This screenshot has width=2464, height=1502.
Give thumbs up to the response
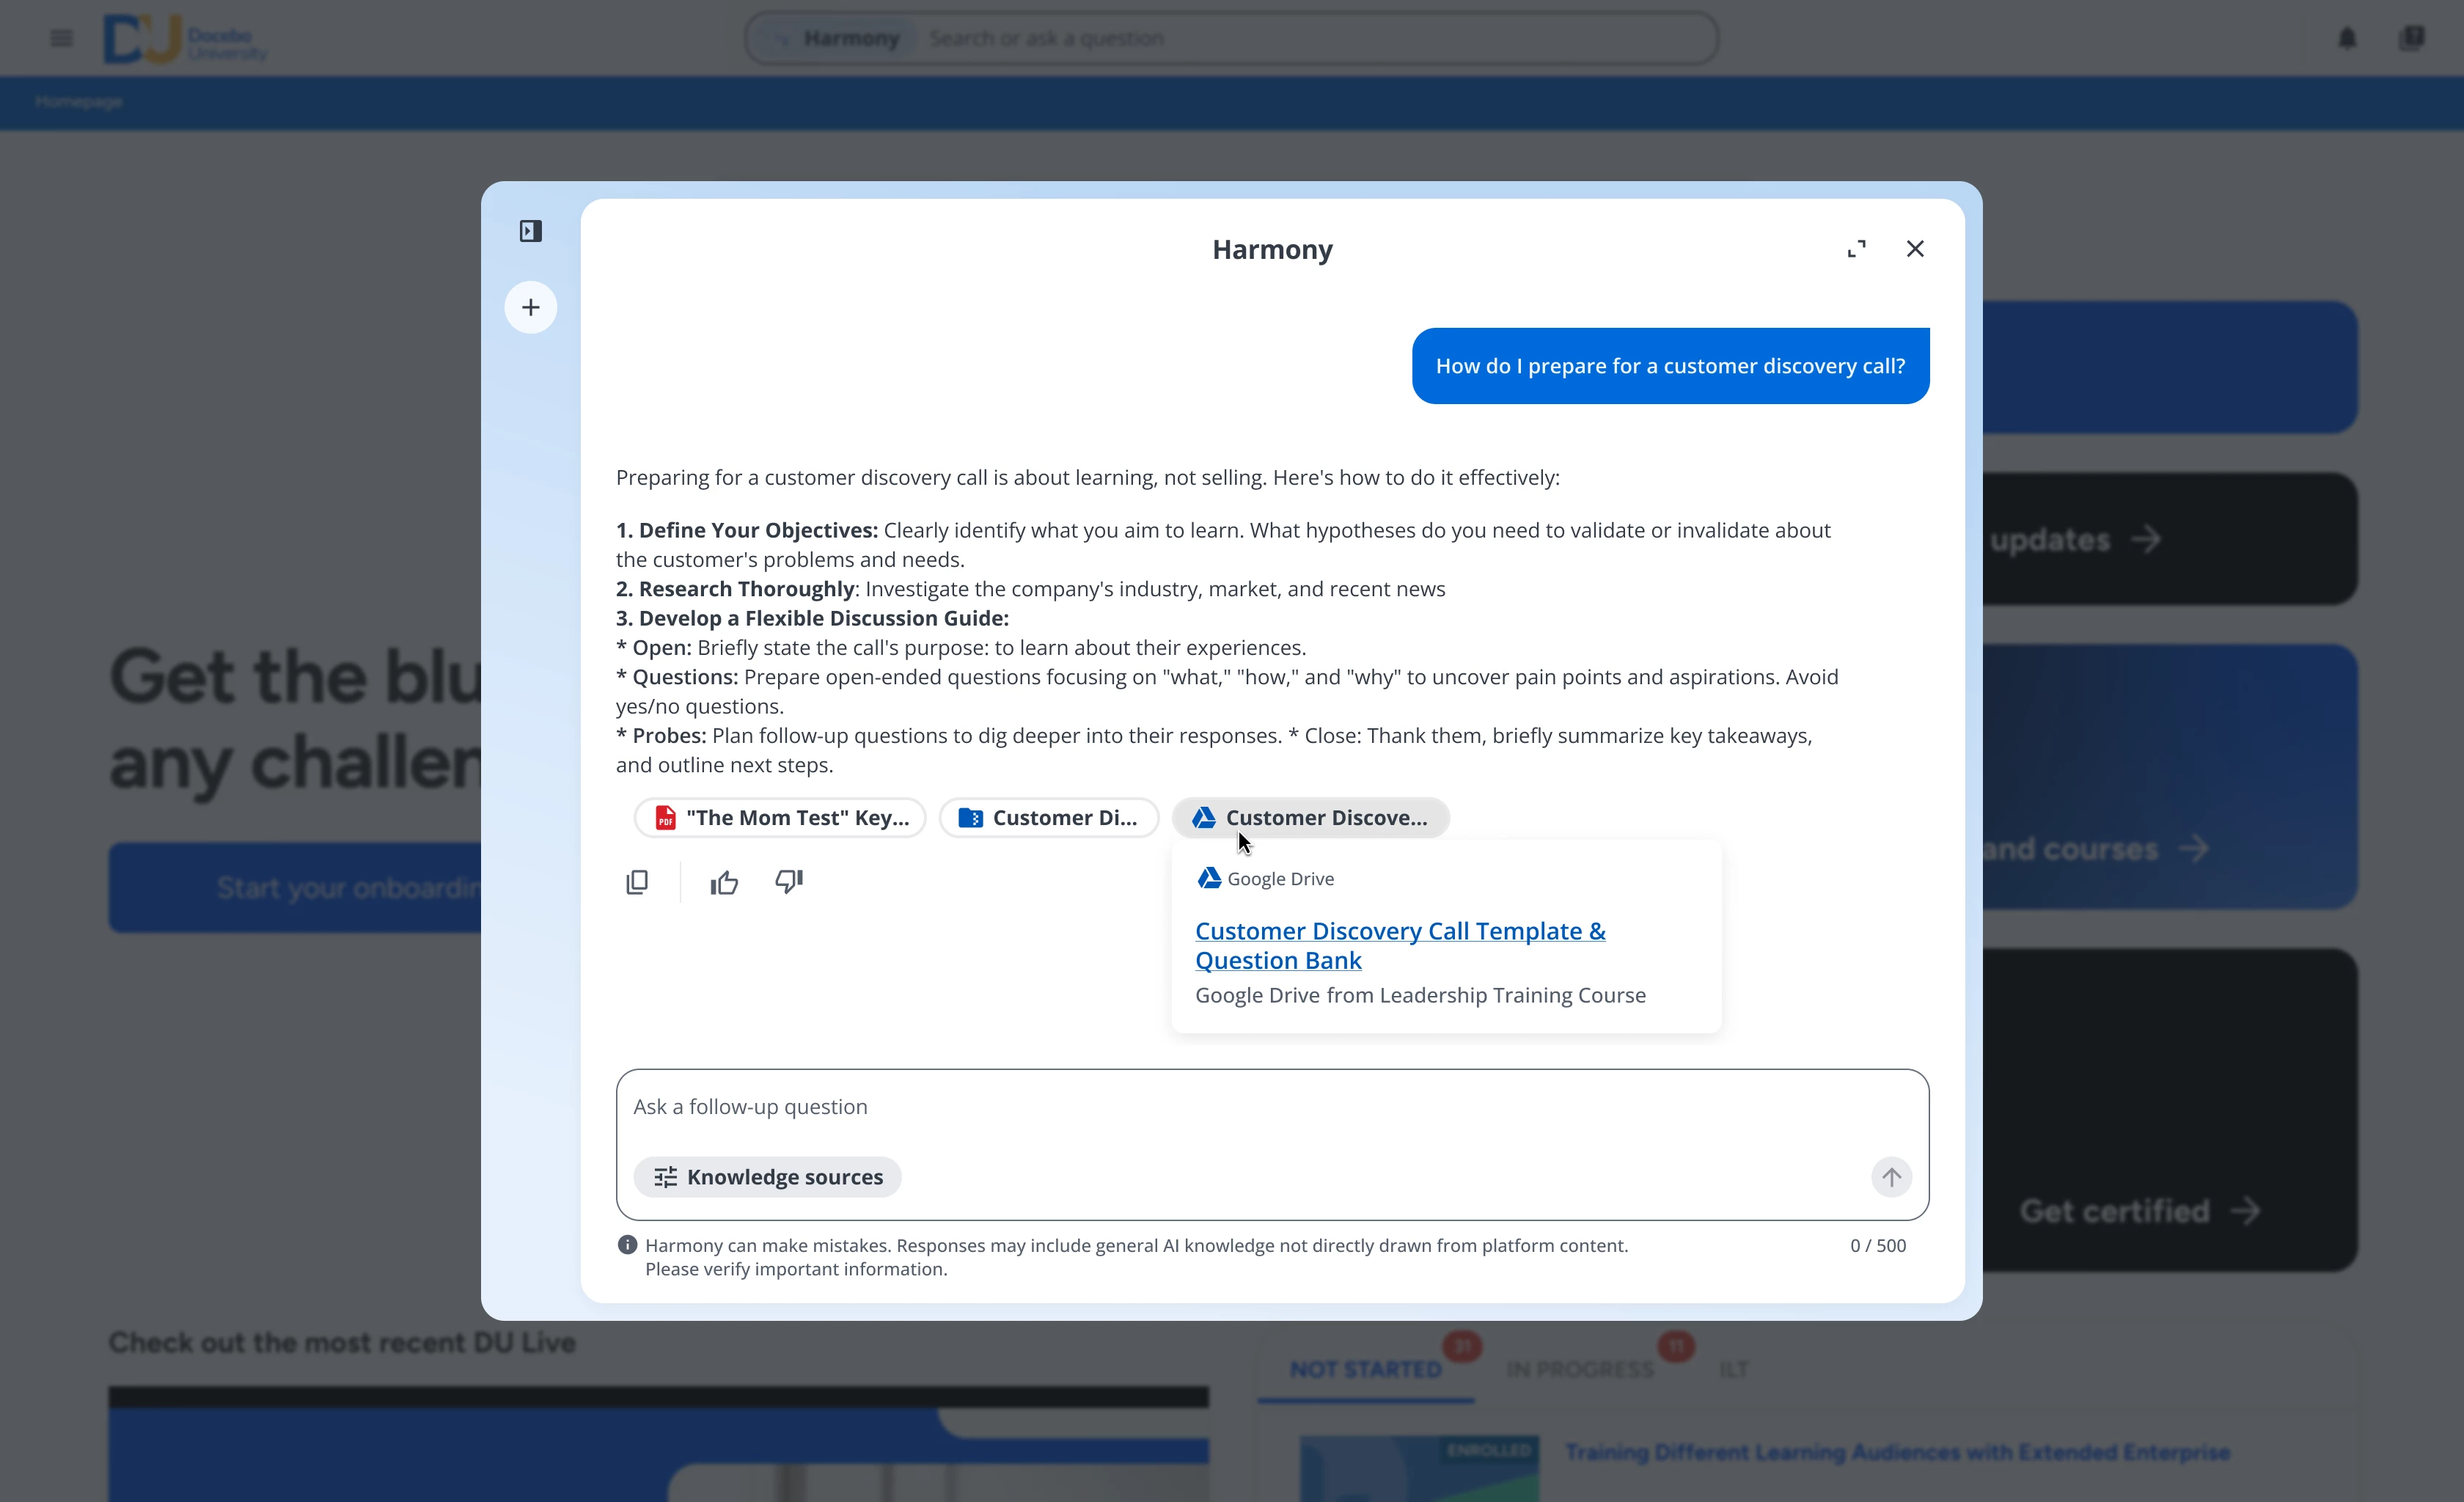click(x=724, y=882)
